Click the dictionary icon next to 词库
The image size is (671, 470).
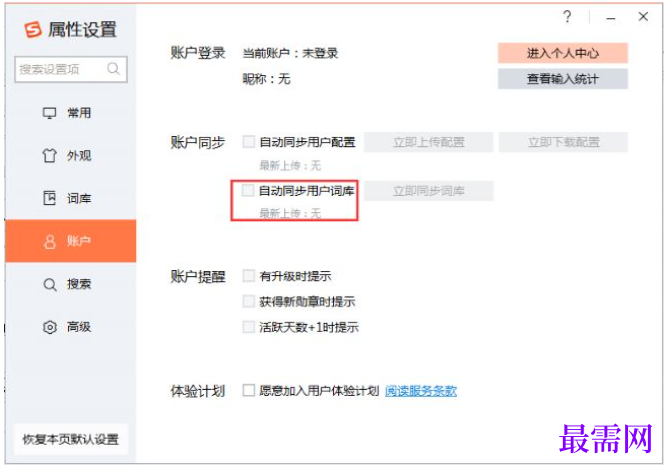(x=49, y=198)
